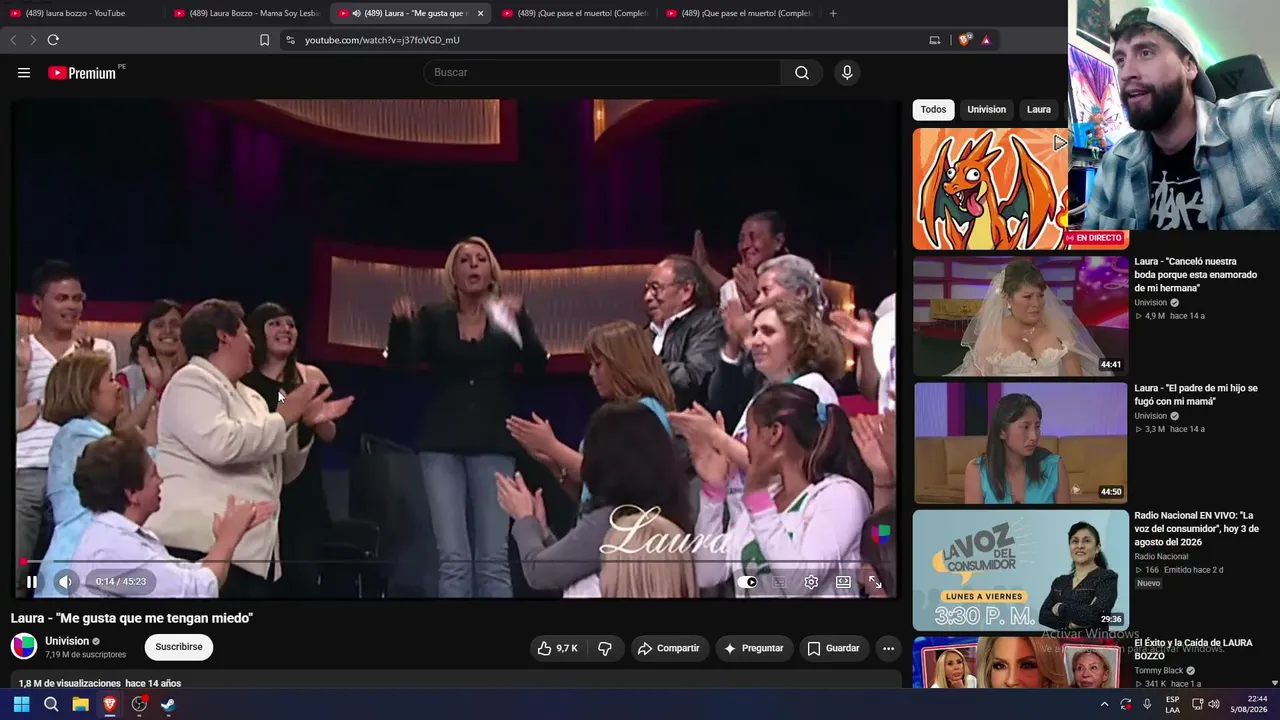Open the Windows Start menu
The image size is (1280, 720).
click(x=21, y=704)
